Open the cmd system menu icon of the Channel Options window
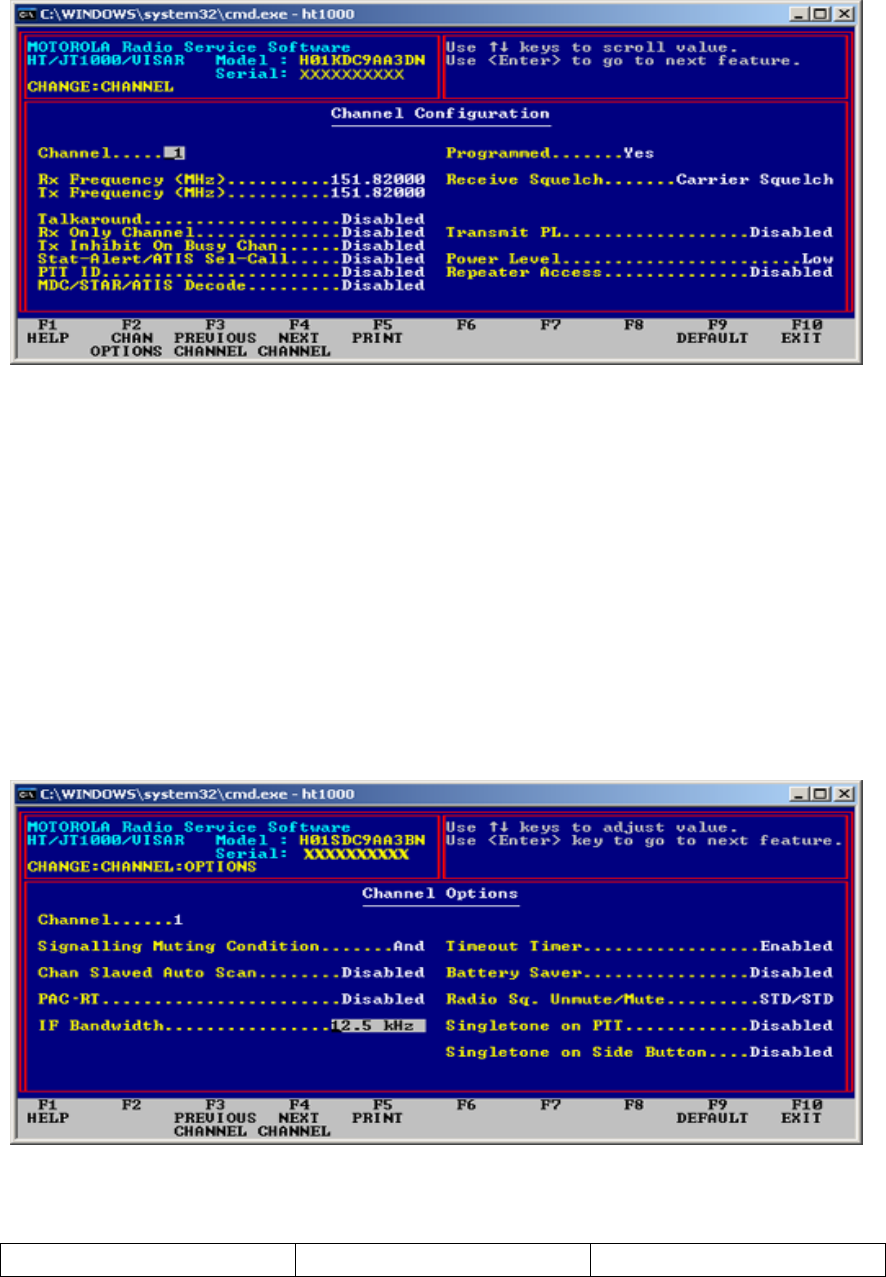Viewport: 886px width, 1277px height. [x=28, y=793]
